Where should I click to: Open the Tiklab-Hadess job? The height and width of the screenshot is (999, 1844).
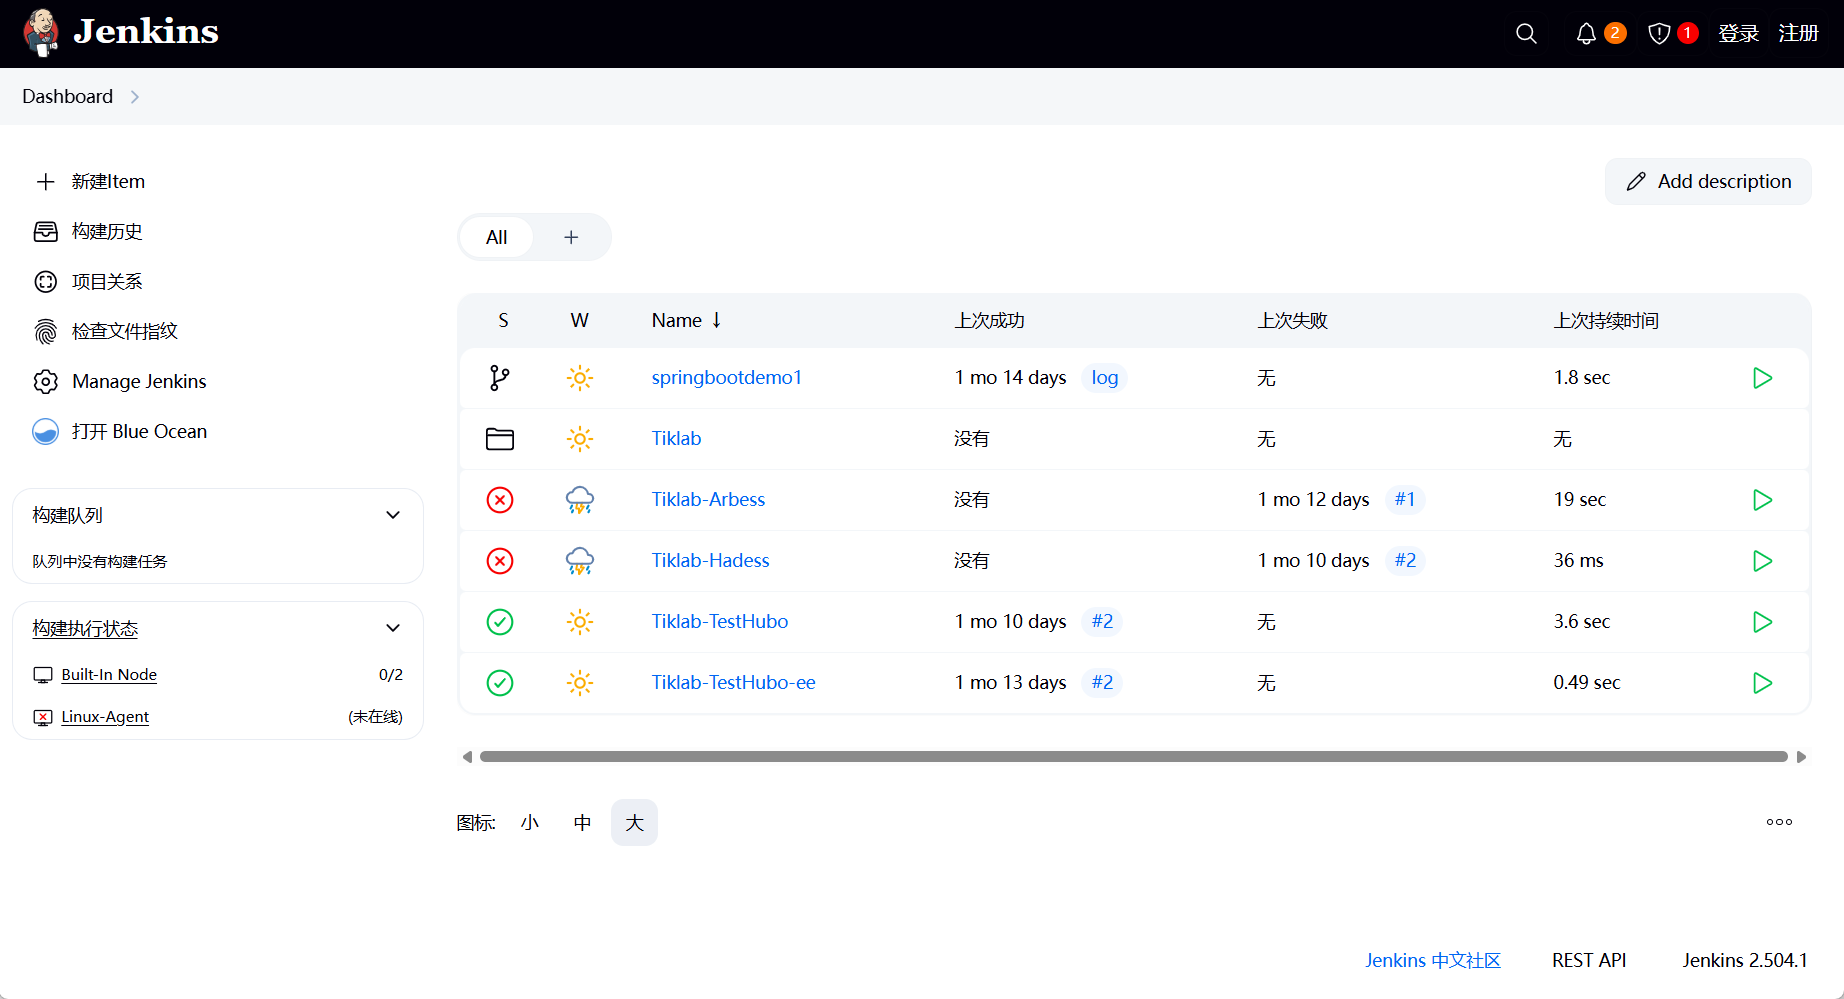coord(711,561)
